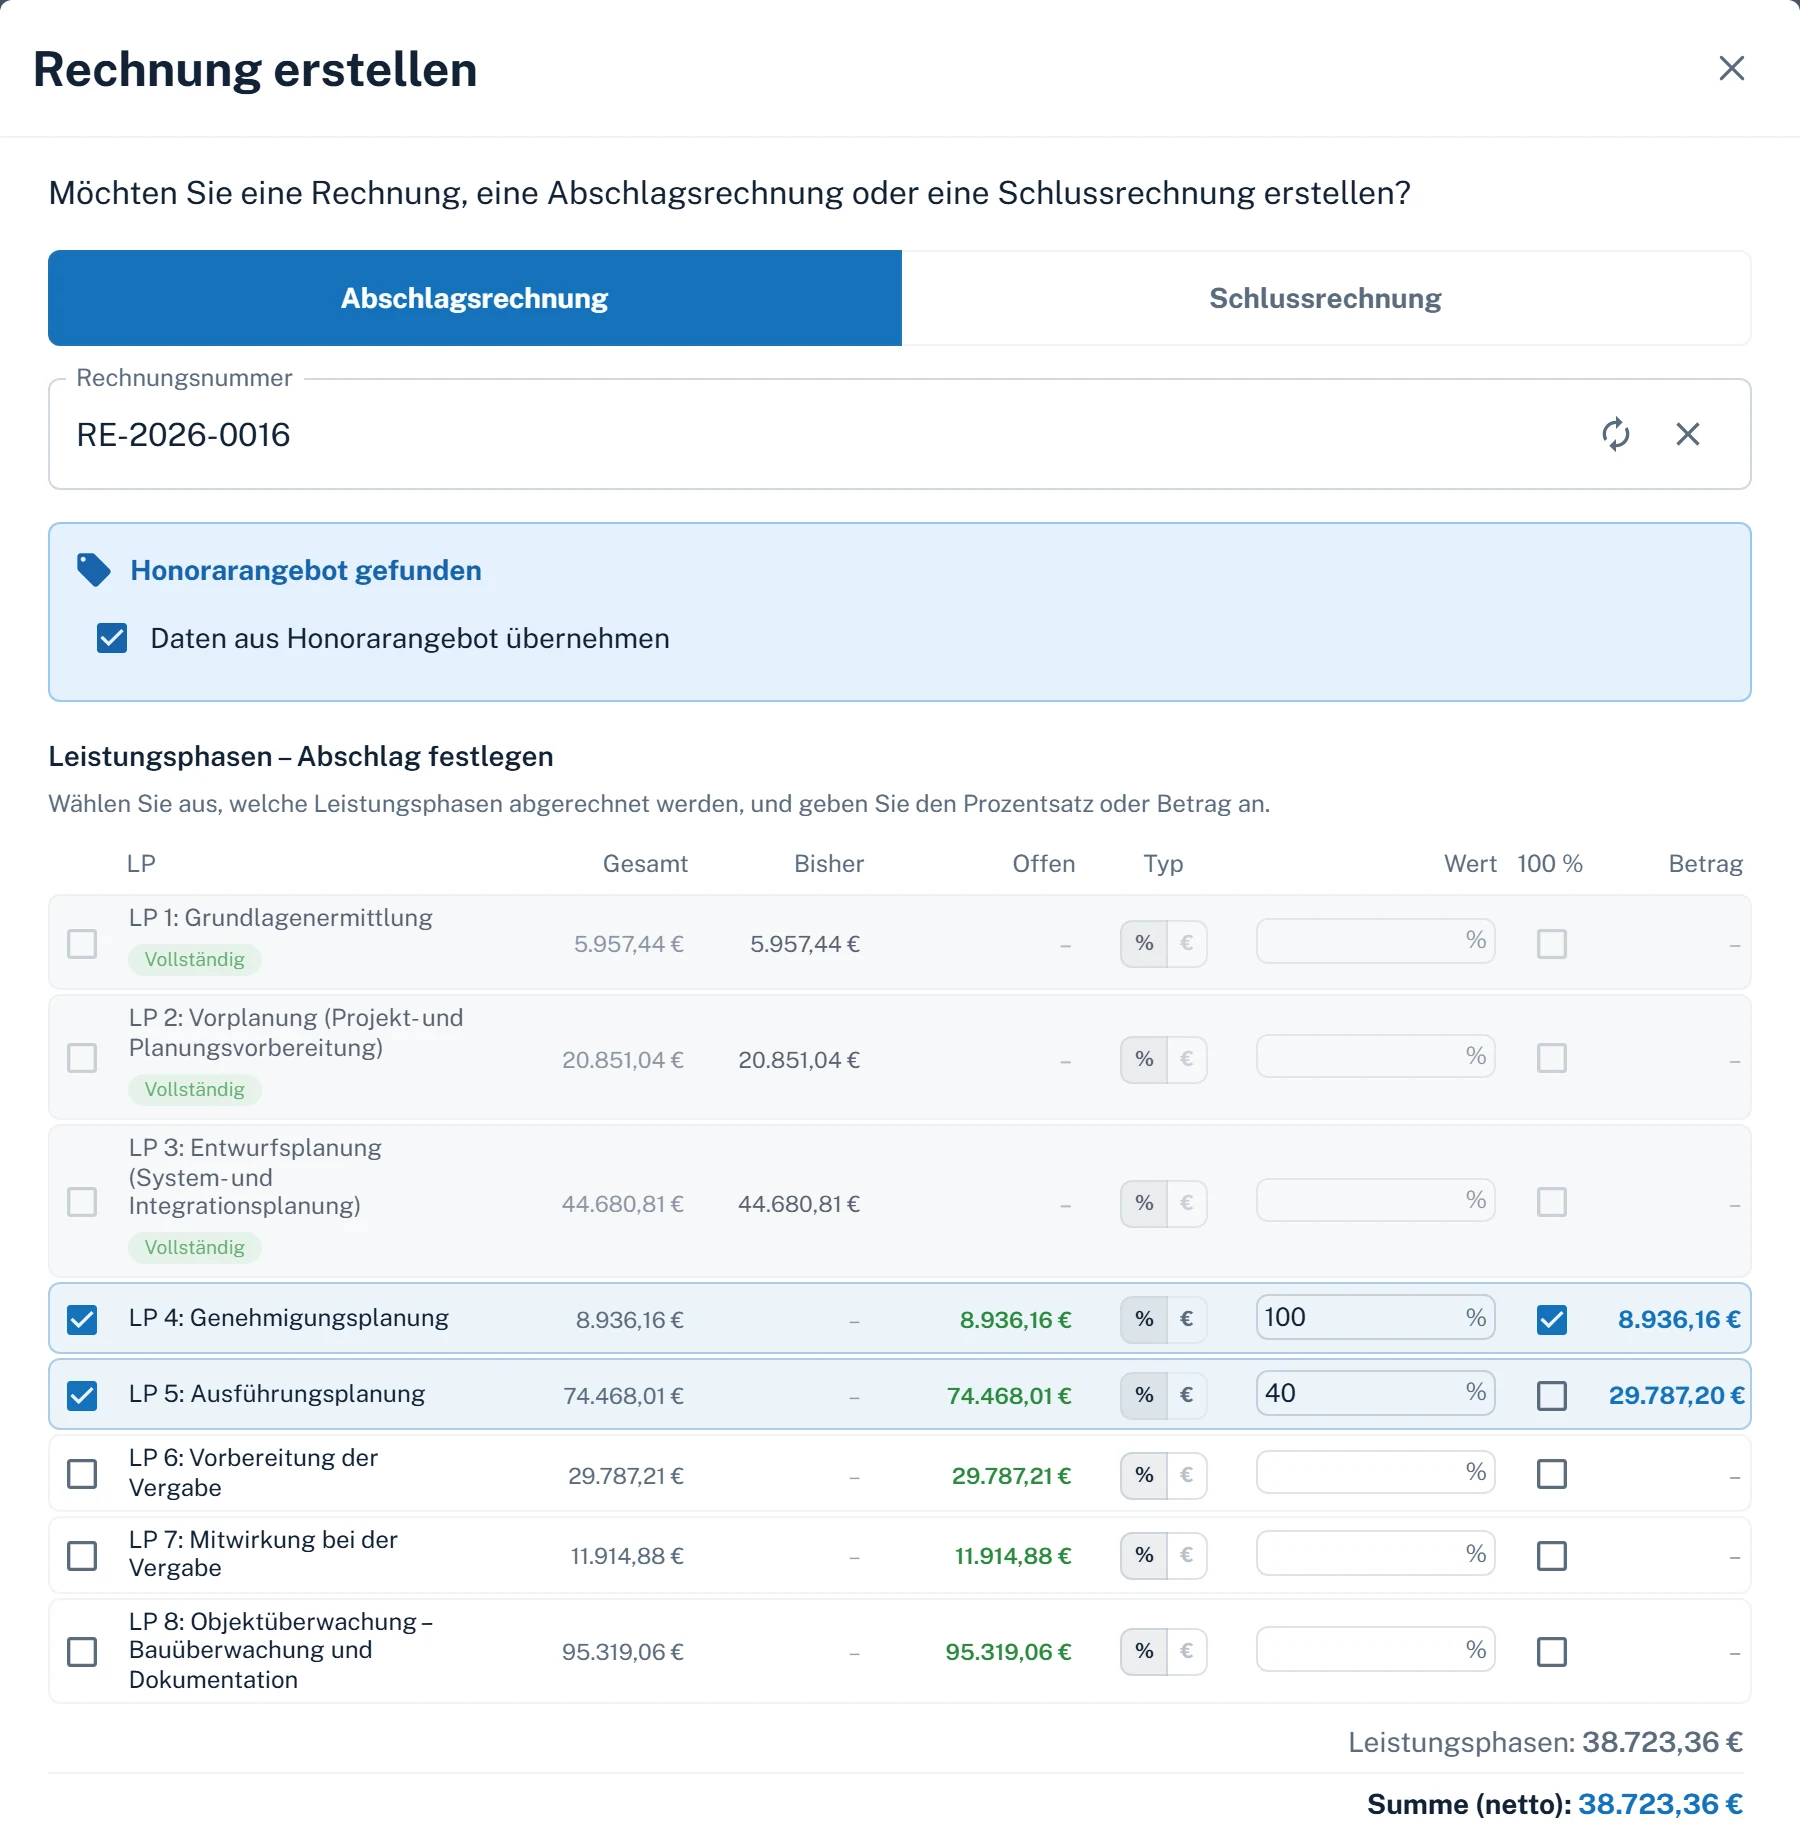Select the Abschlagsrechnung tab
The width and height of the screenshot is (1800, 1830).
[x=475, y=298]
